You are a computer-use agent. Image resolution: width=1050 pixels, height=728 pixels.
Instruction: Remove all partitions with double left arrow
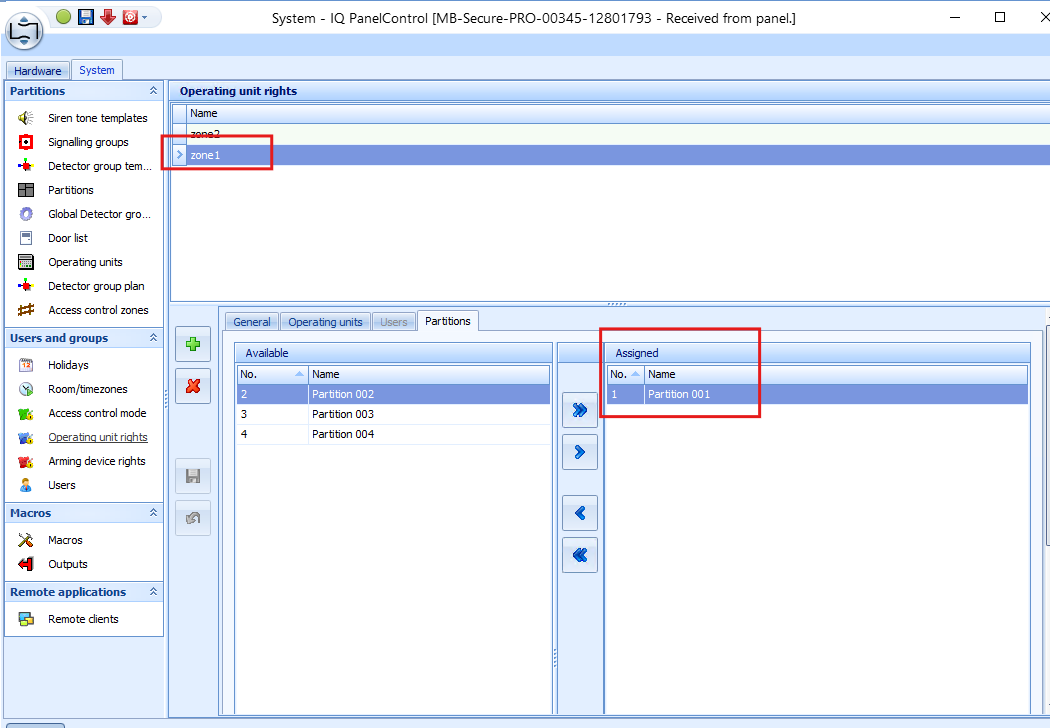[x=580, y=555]
